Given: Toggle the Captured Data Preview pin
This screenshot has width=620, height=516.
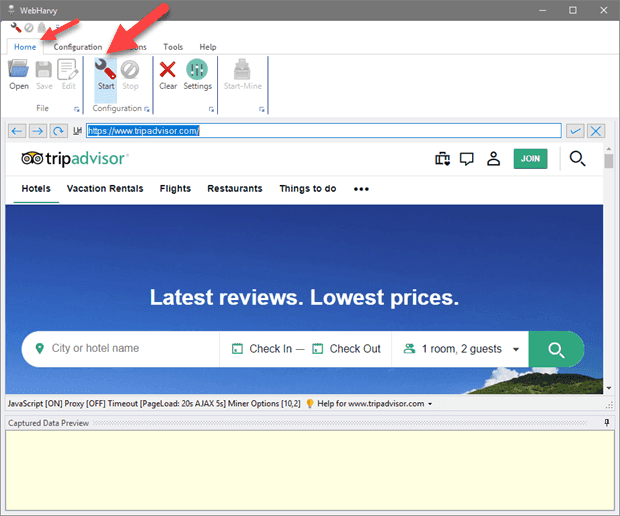Looking at the screenshot, I should (x=606, y=423).
